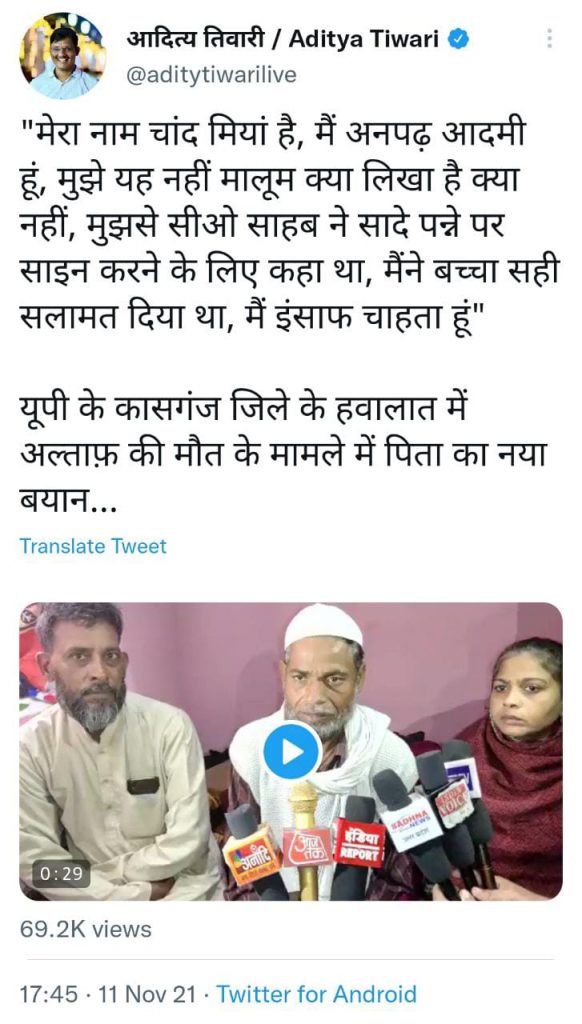Click the blue verified badge
582x1024 pixels.
click(x=459, y=40)
